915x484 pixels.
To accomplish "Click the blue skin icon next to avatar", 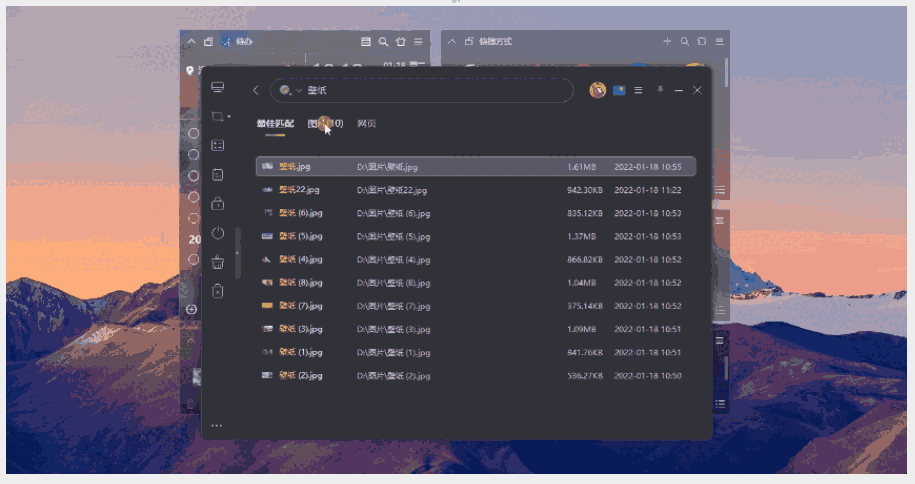I will tap(619, 90).
